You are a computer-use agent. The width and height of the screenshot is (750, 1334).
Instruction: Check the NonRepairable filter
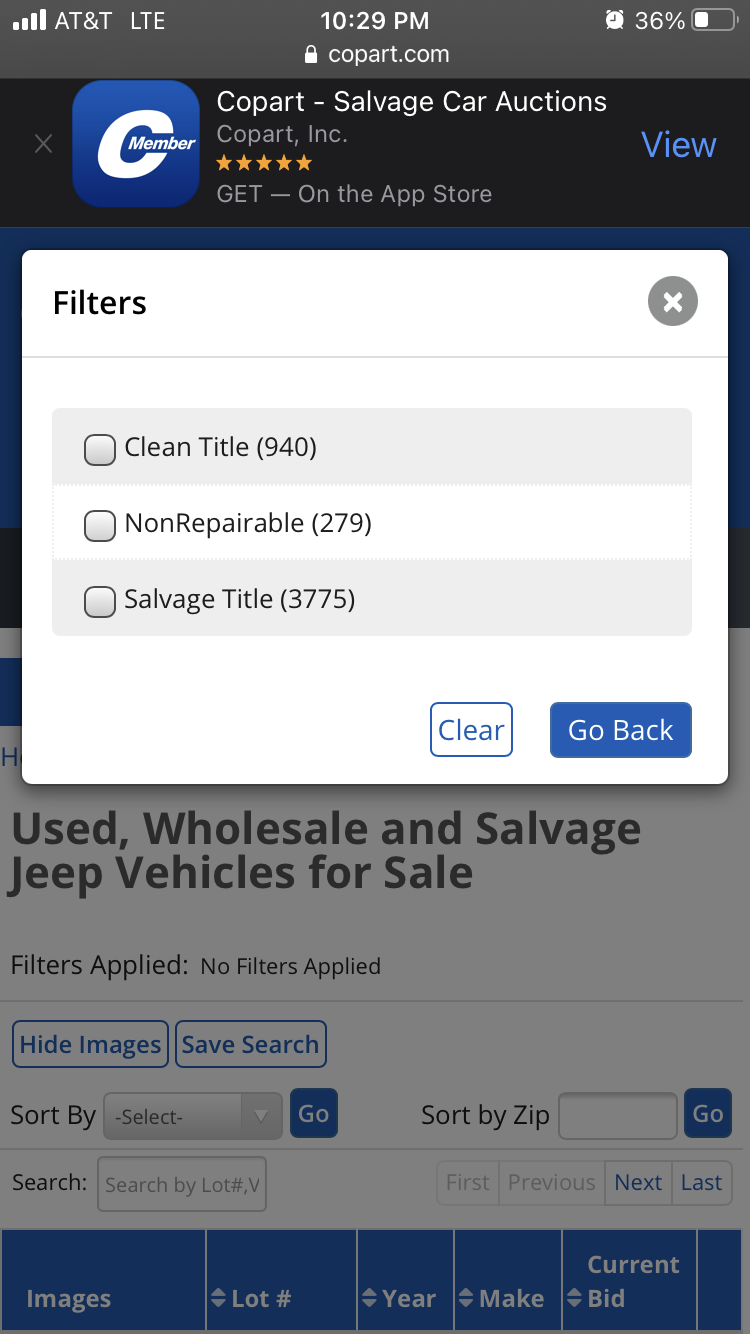(100, 525)
